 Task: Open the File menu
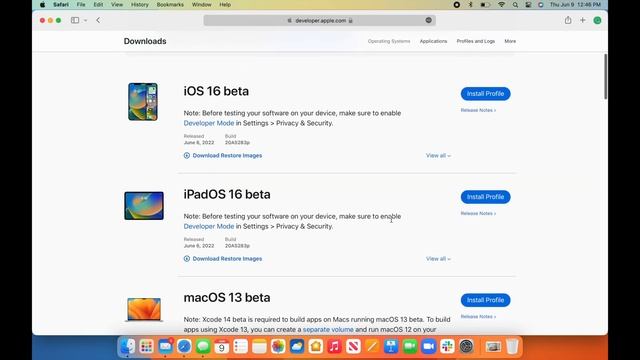point(81,4)
